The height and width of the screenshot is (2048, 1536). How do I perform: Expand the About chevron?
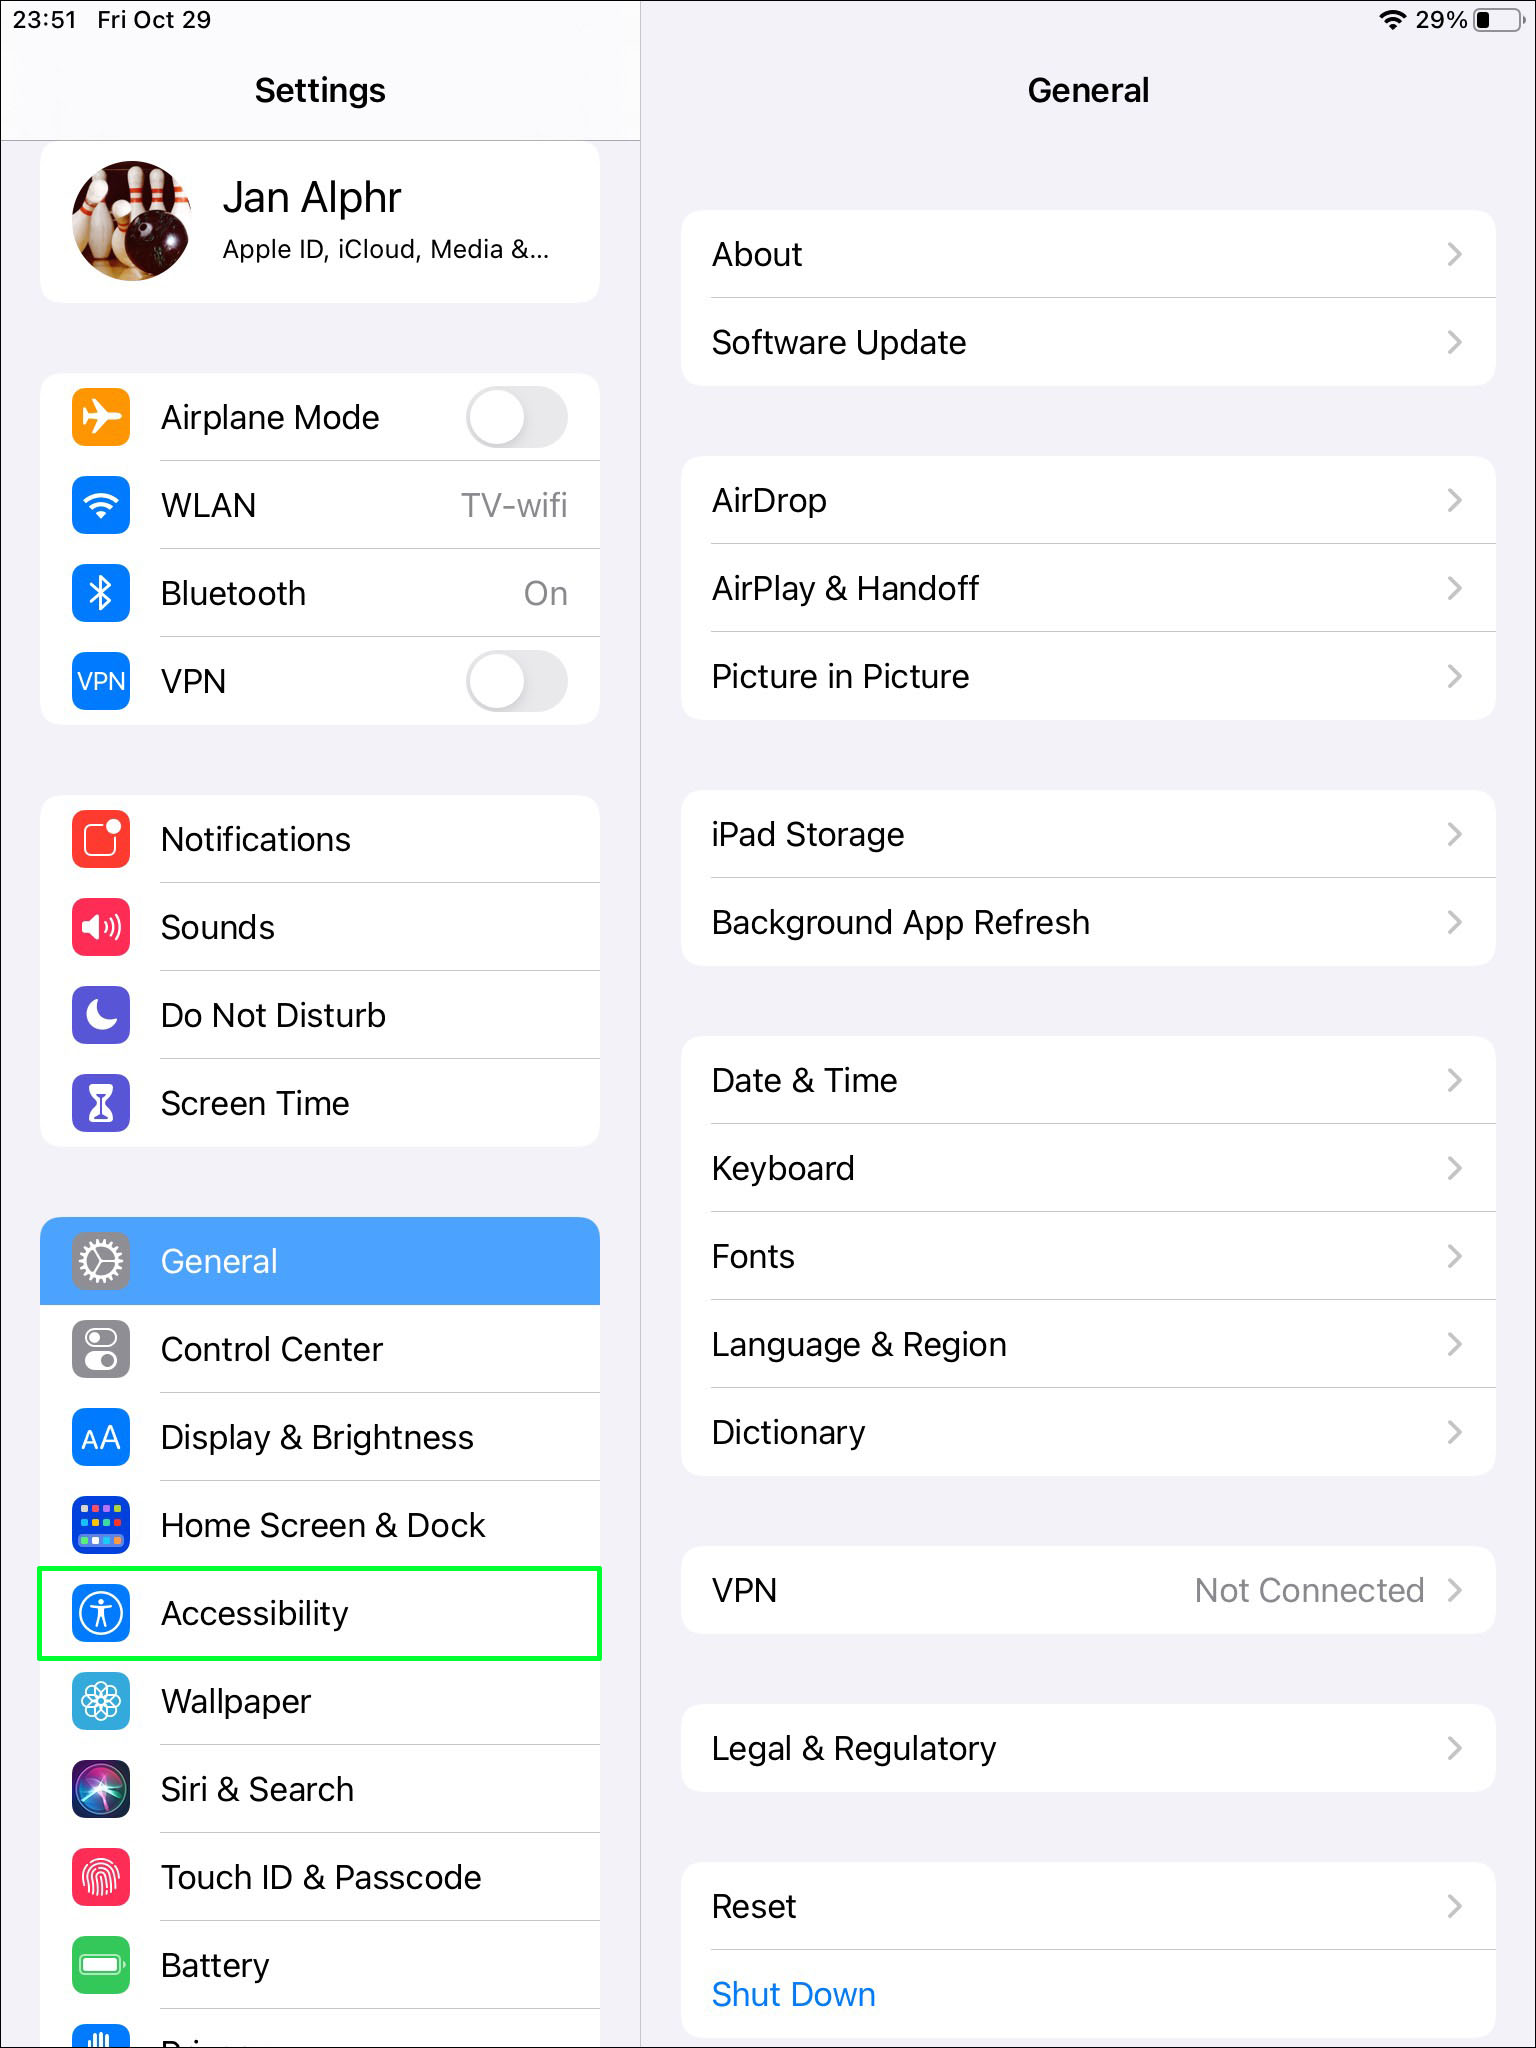click(x=1455, y=254)
